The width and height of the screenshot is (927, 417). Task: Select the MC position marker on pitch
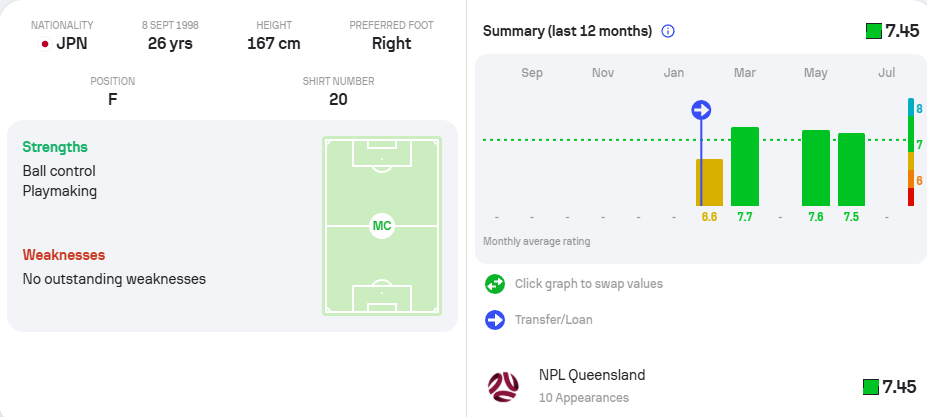(x=382, y=226)
